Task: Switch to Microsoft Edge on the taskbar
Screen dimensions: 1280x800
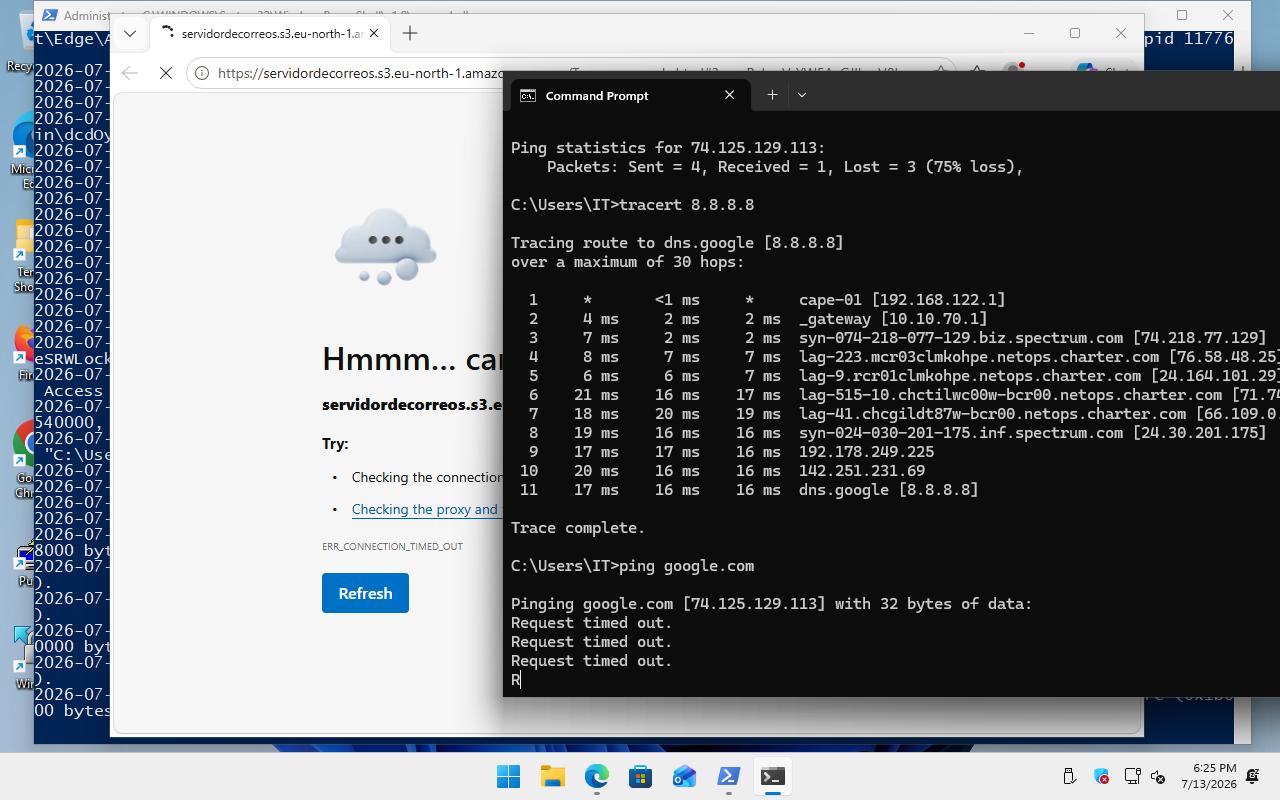Action: [596, 776]
